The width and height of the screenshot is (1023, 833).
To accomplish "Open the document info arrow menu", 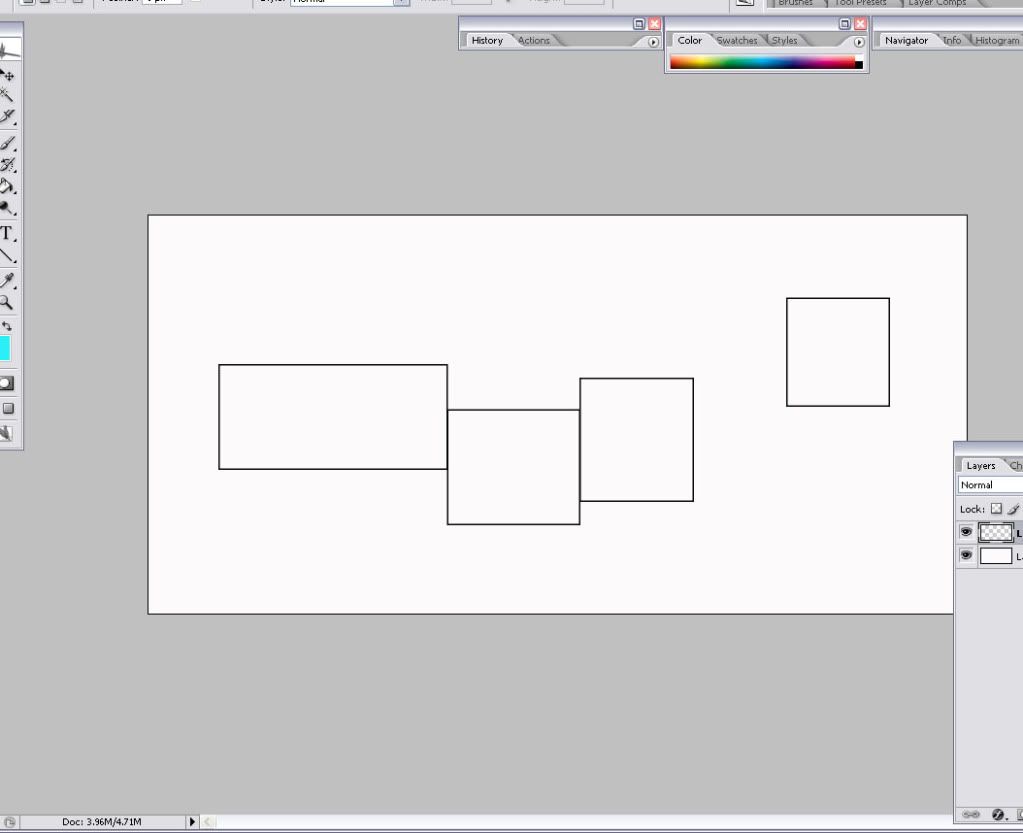I will (192, 822).
